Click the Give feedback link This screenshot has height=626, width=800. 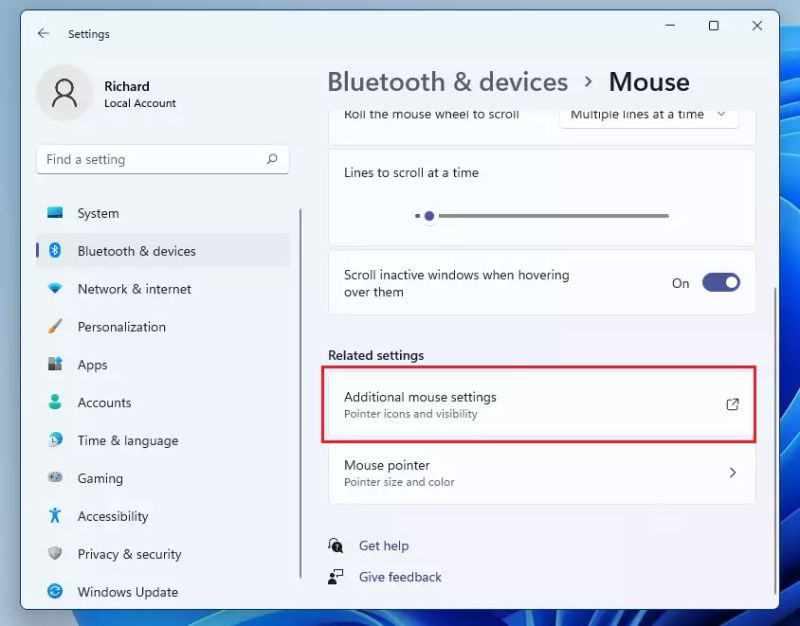(400, 577)
